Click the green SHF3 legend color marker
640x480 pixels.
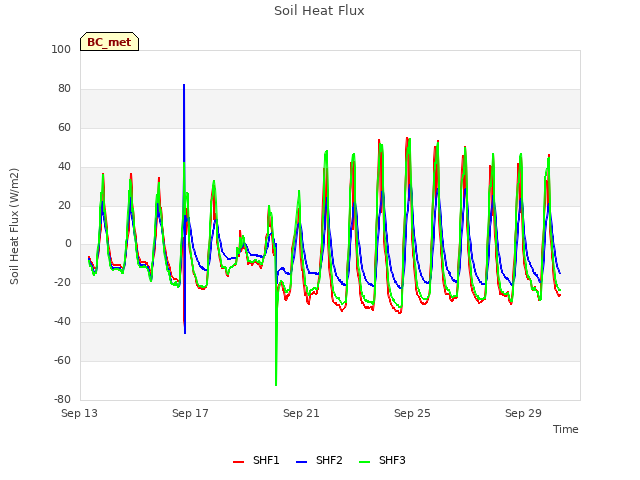(x=364, y=462)
